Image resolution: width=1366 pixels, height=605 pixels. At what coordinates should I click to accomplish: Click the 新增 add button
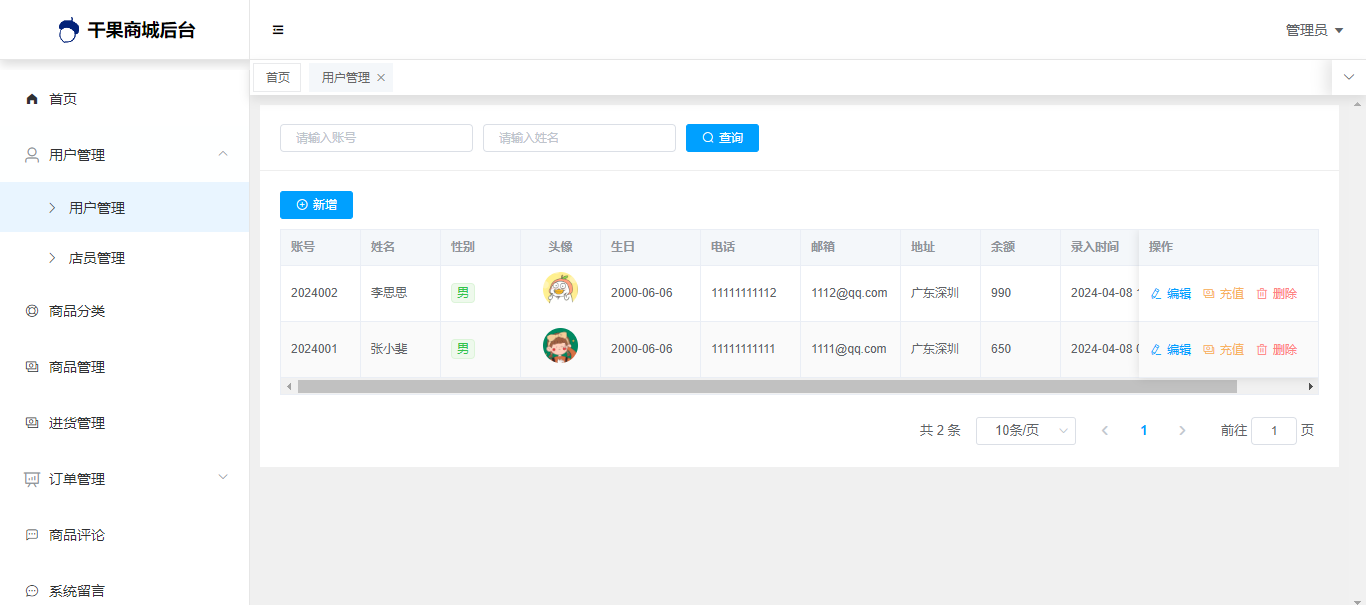tap(316, 205)
